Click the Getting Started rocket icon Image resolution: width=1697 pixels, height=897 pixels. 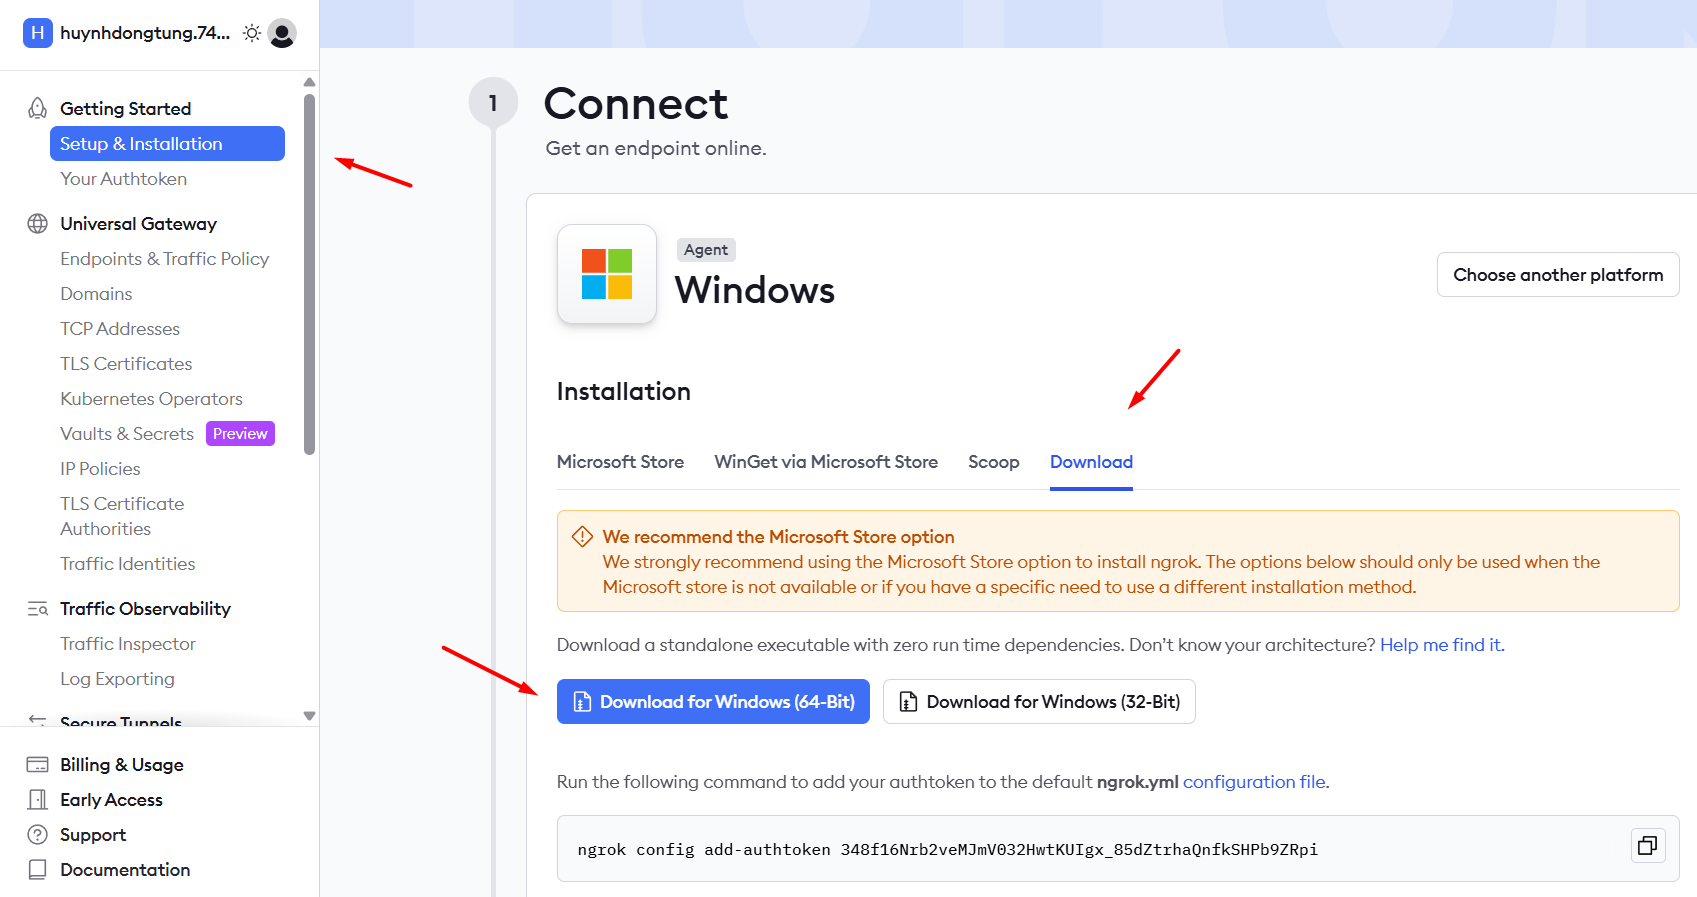tap(38, 108)
